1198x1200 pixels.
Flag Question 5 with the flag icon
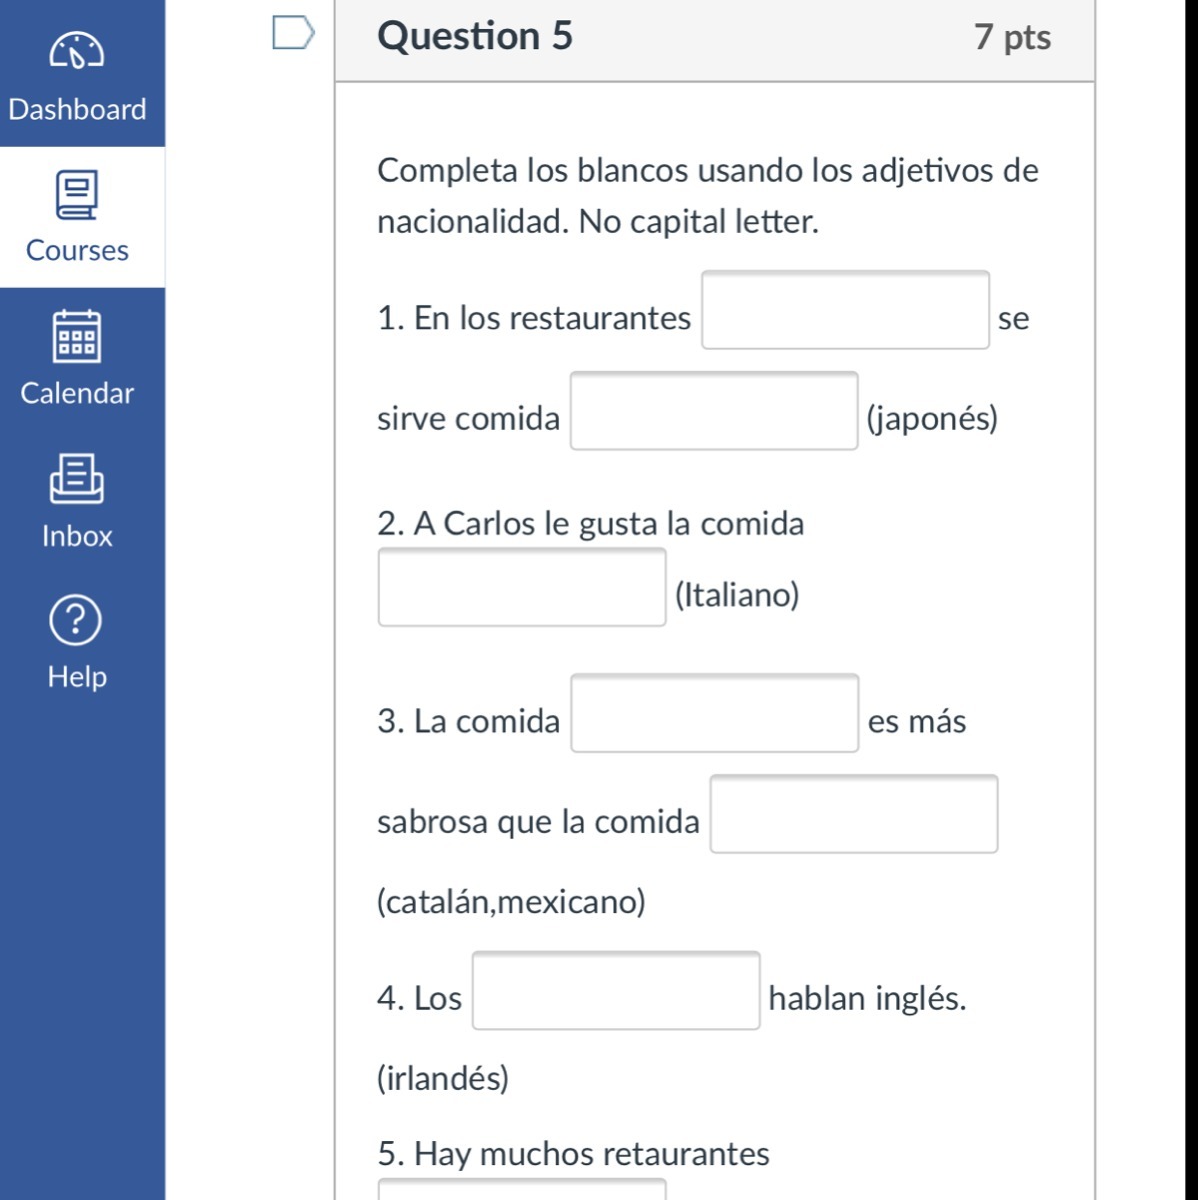tap(293, 32)
